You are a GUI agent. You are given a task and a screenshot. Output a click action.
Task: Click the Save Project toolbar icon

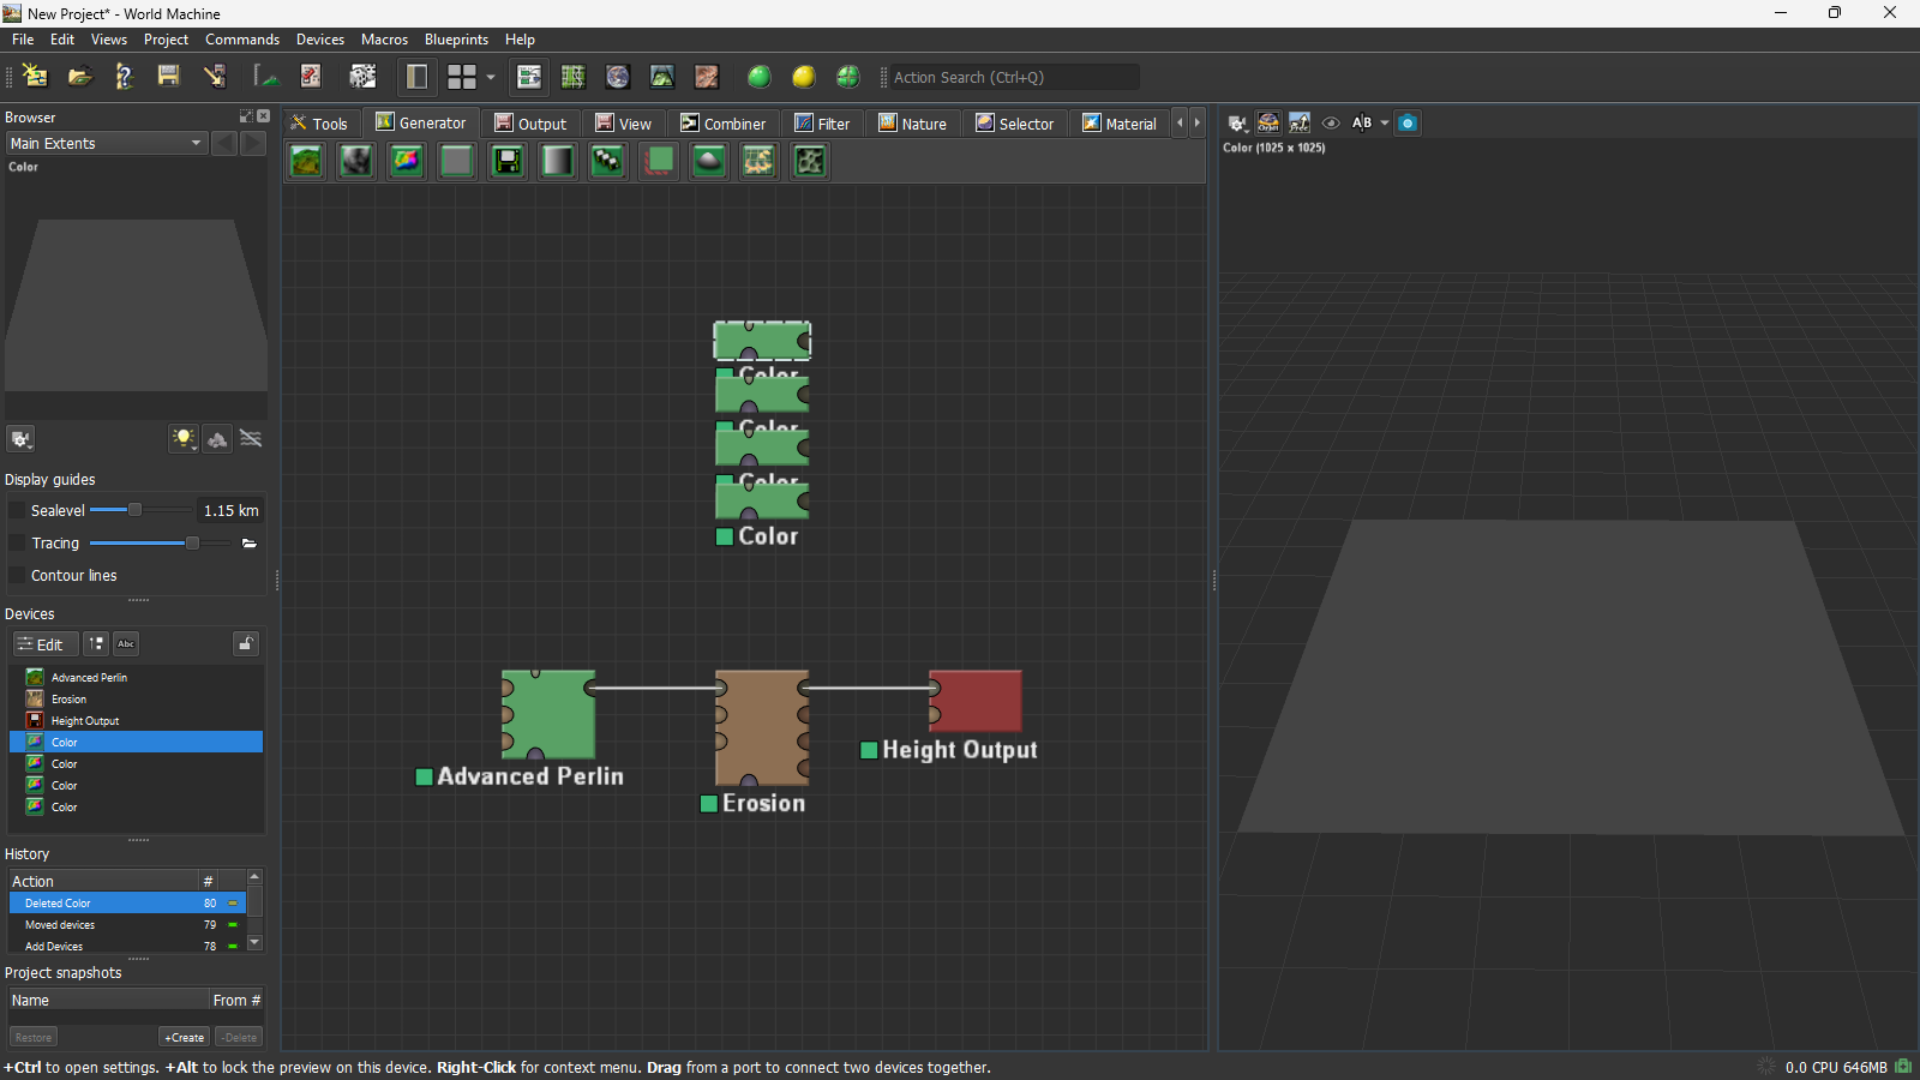click(168, 76)
